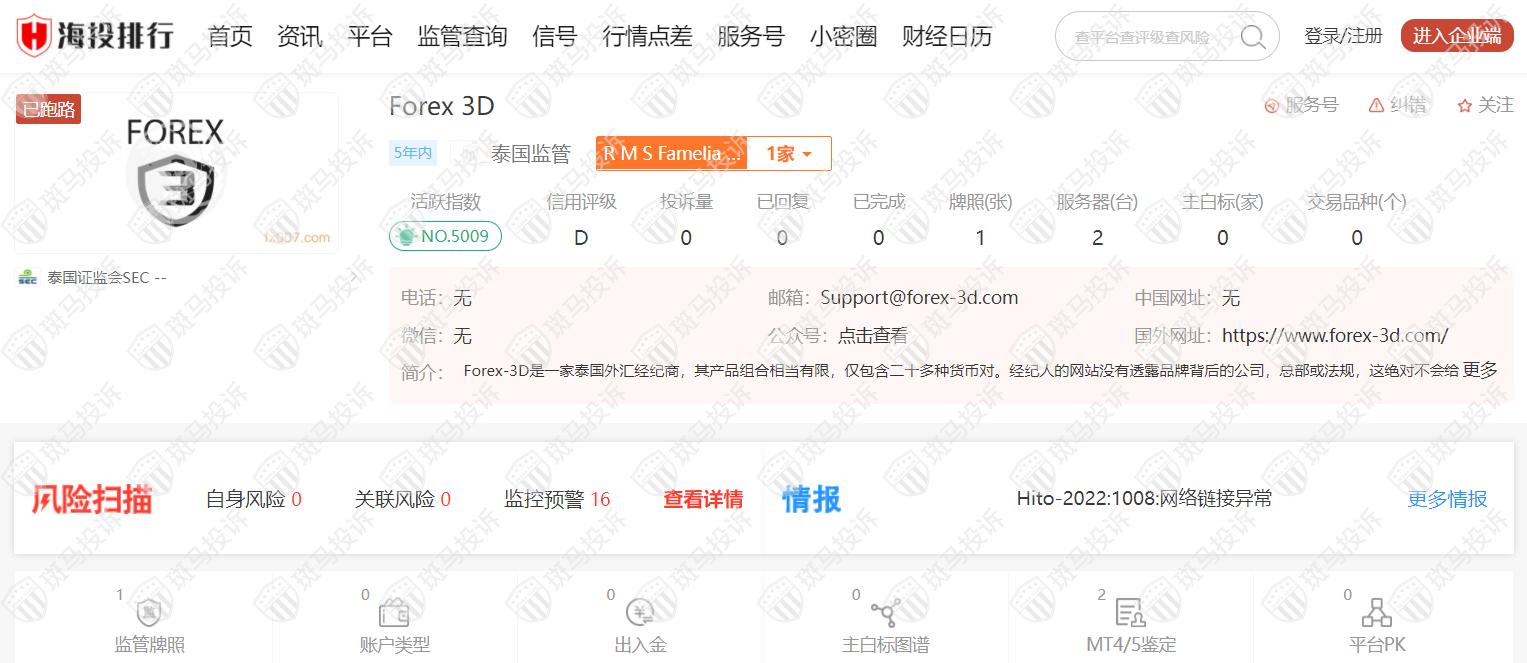Open the MT4/5鉴定 verification icon
Viewport: 1527px width, 663px height.
1130,613
